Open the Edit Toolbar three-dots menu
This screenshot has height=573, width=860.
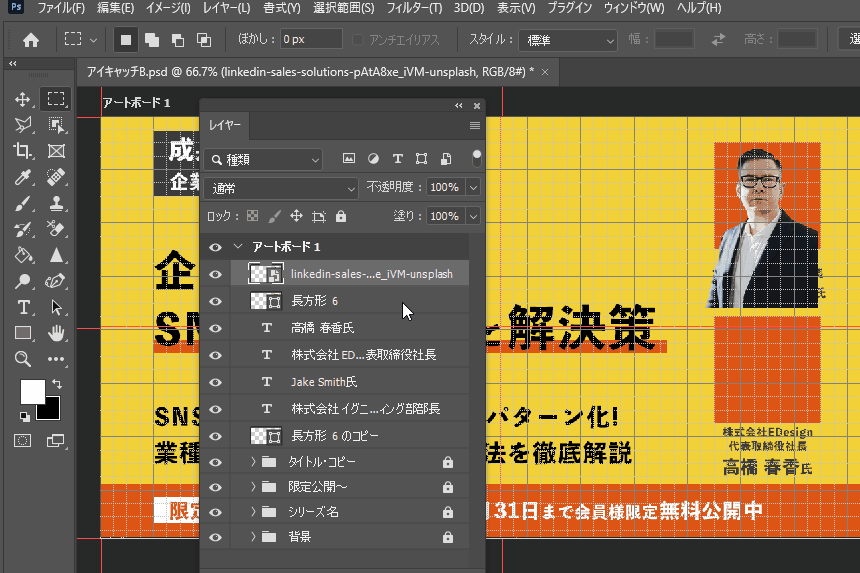[55, 359]
